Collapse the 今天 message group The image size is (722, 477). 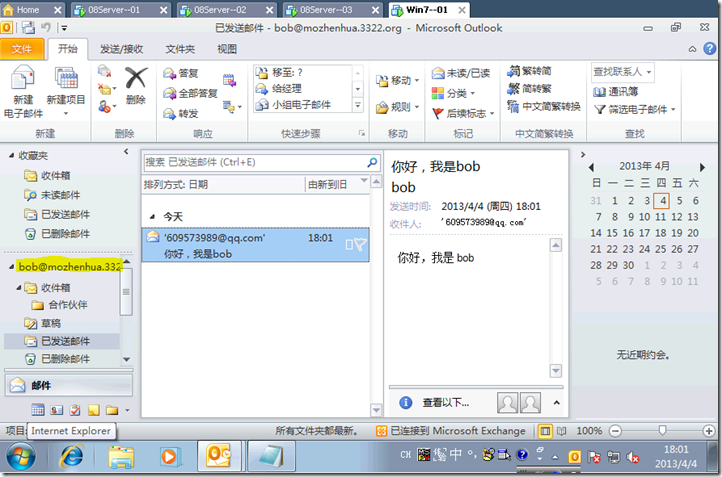pyautogui.click(x=152, y=217)
